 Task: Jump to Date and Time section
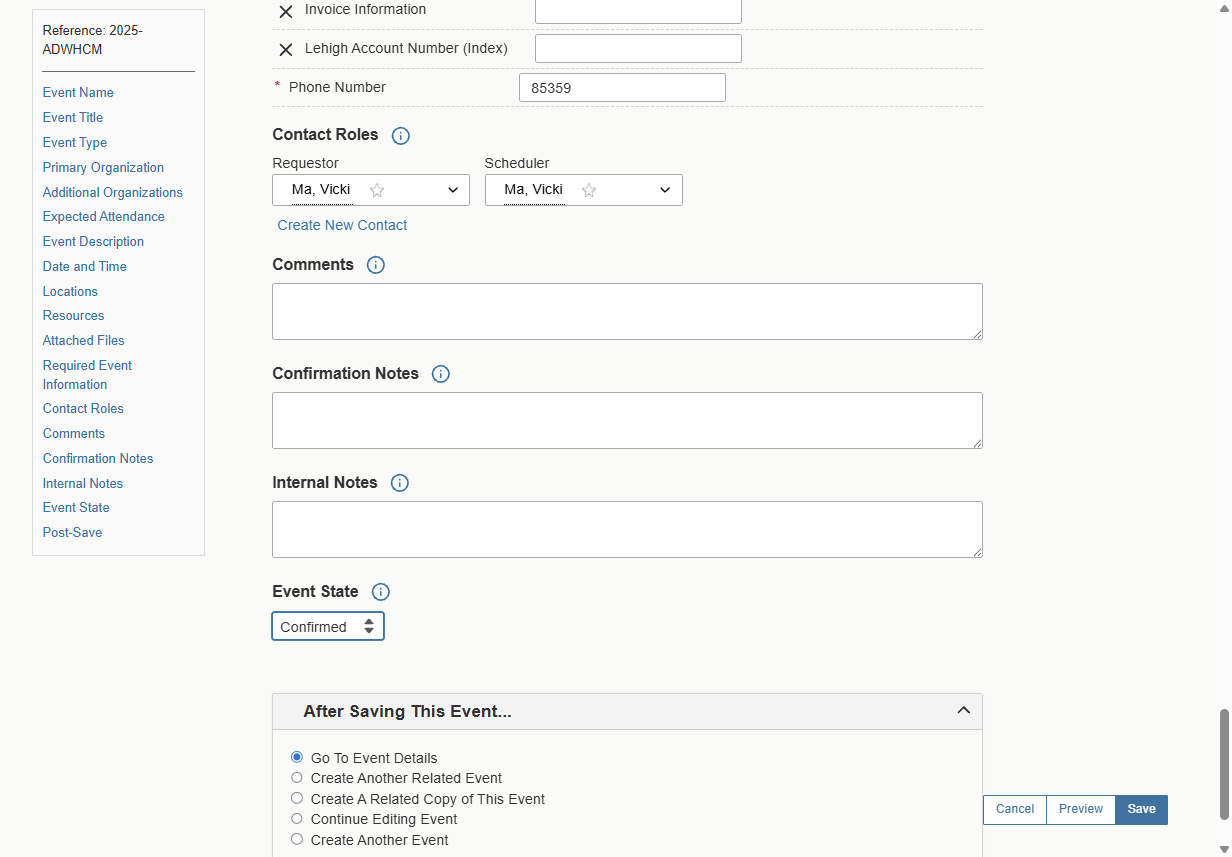(x=85, y=266)
